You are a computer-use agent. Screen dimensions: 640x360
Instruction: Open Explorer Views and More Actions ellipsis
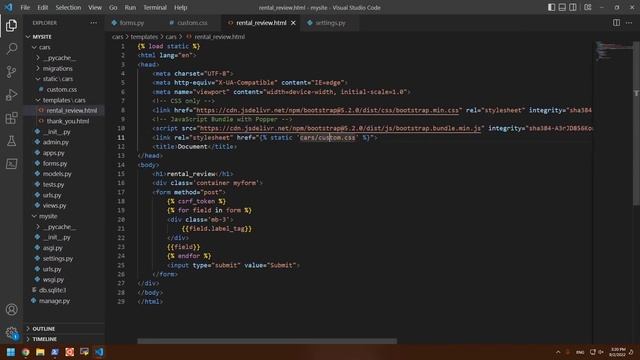[93, 23]
